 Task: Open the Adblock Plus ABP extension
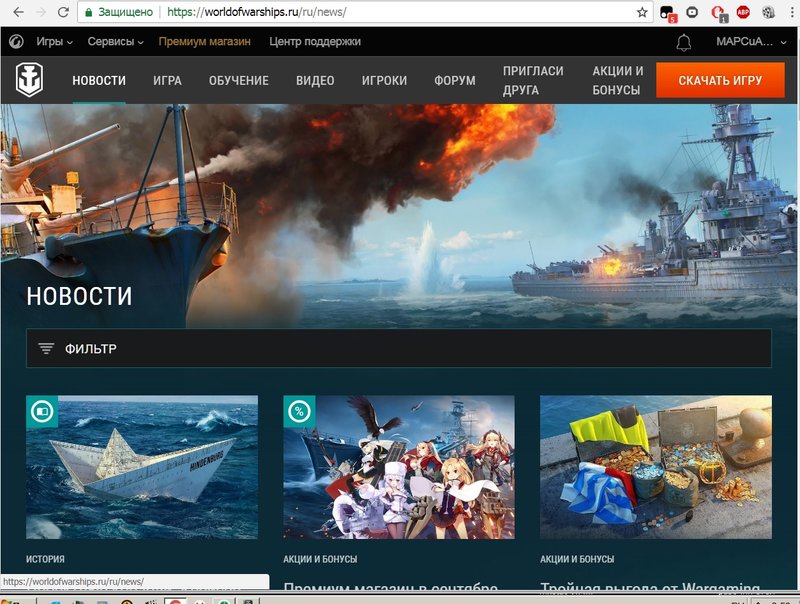coord(743,12)
